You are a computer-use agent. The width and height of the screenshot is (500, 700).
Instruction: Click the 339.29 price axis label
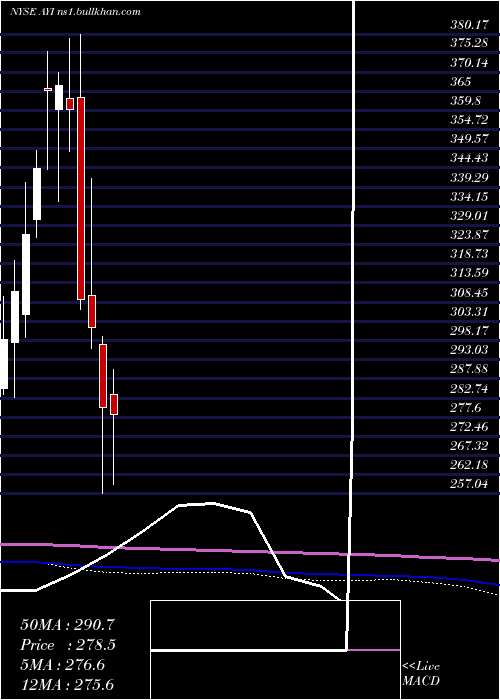(469, 177)
